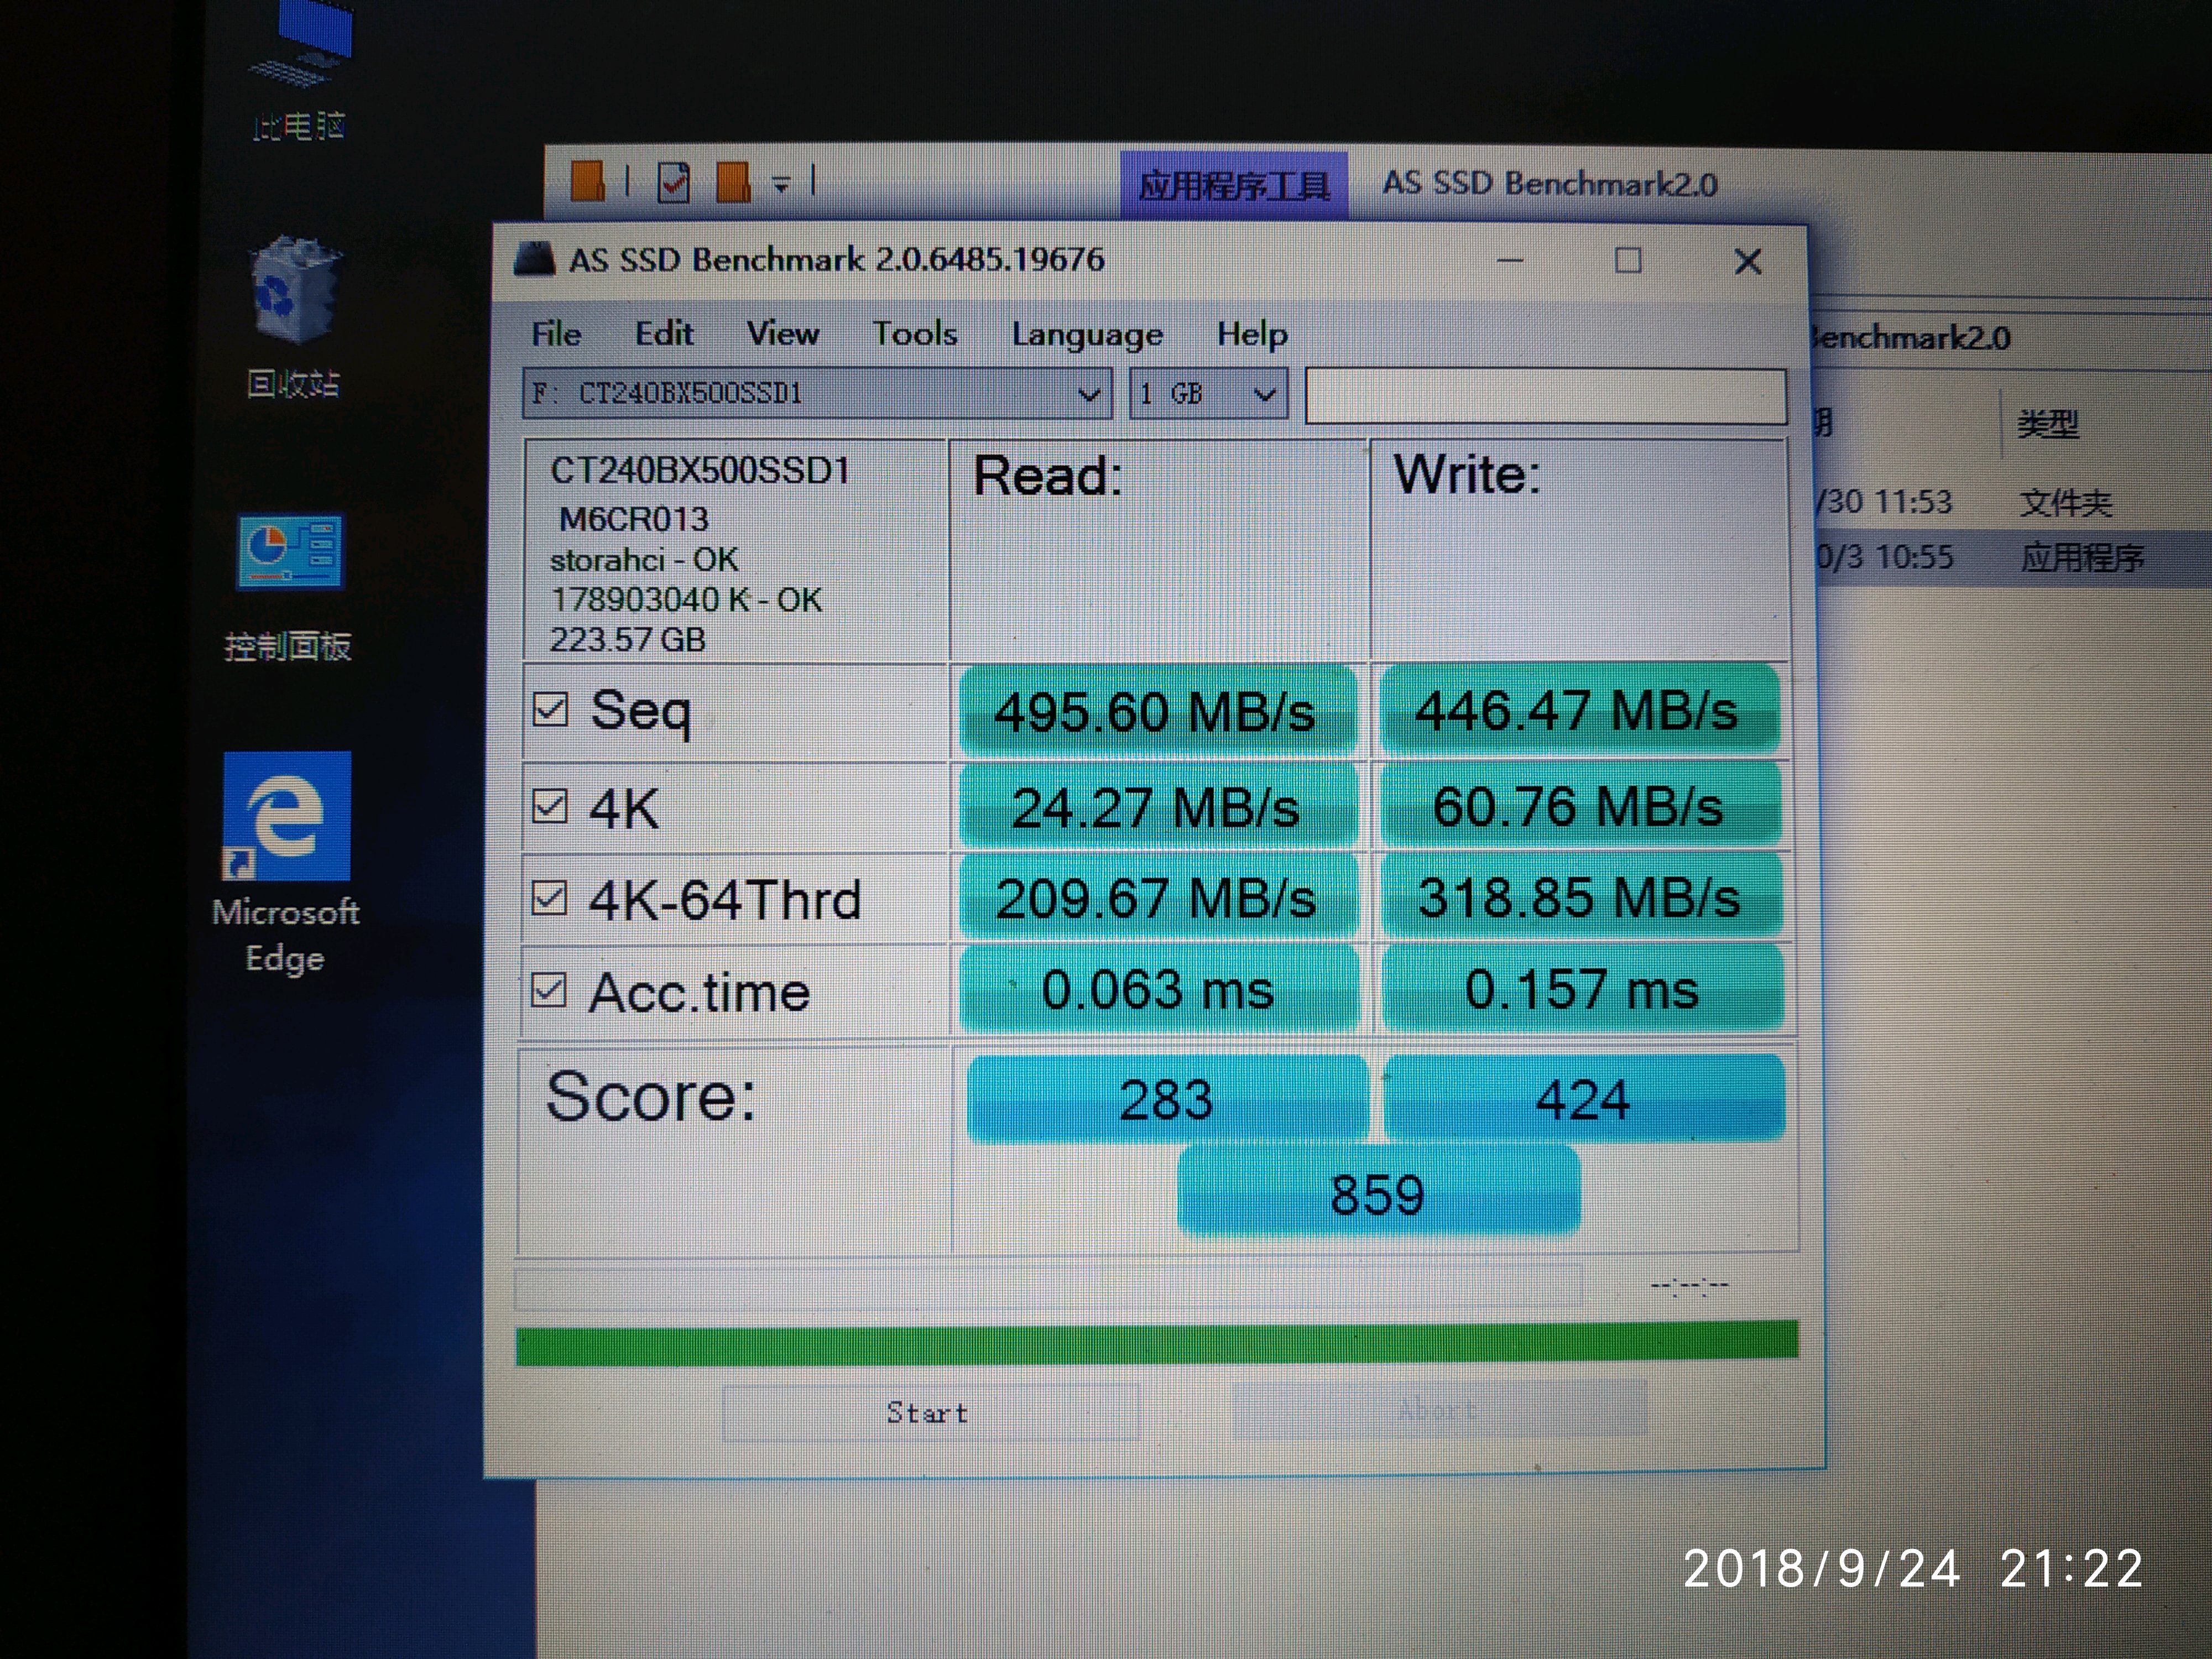Open the Language menu

[x=1087, y=335]
